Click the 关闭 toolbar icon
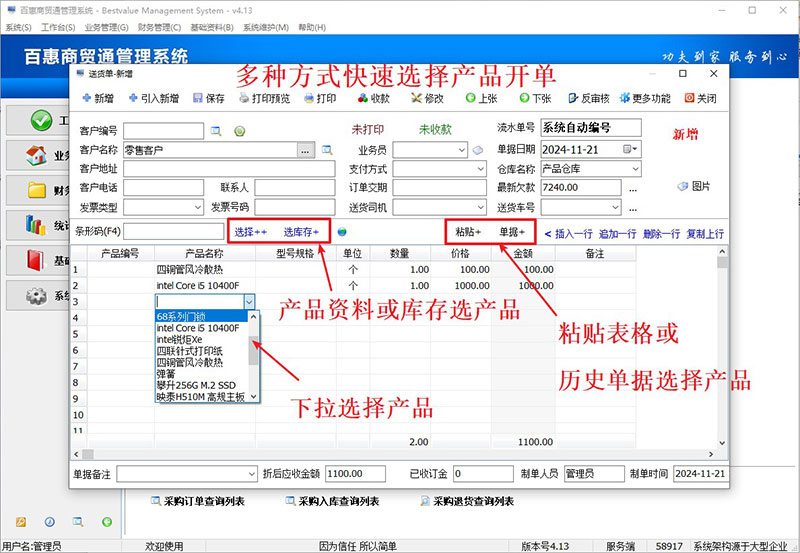This screenshot has width=800, height=553. (689, 98)
